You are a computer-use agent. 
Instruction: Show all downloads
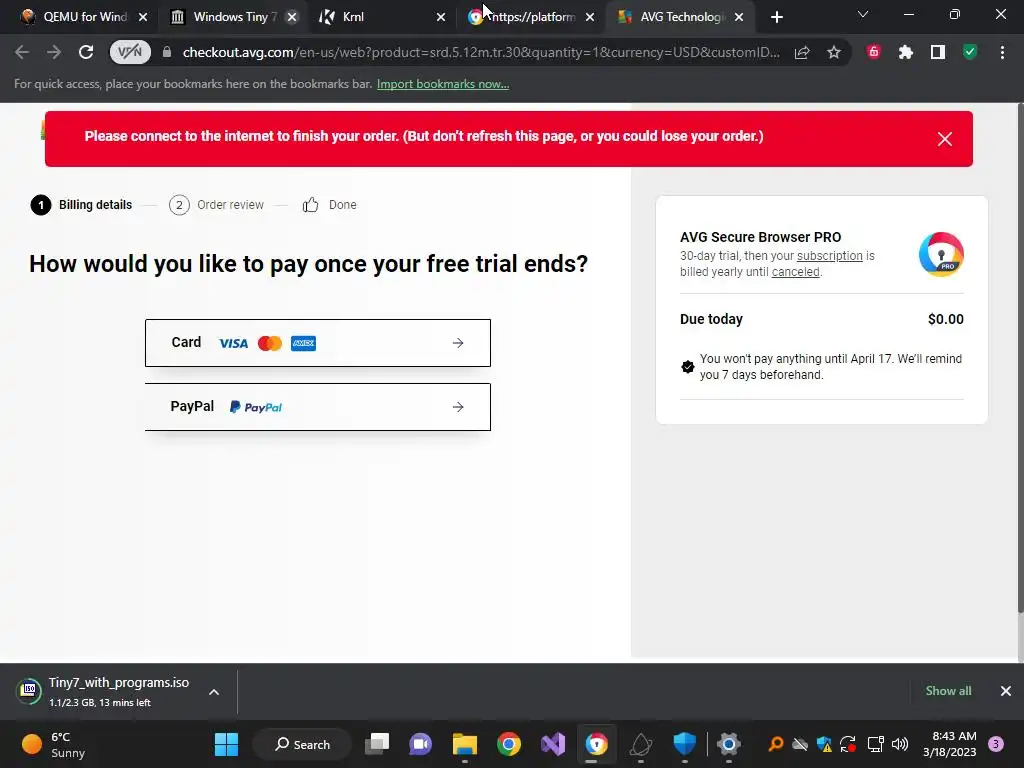948,691
